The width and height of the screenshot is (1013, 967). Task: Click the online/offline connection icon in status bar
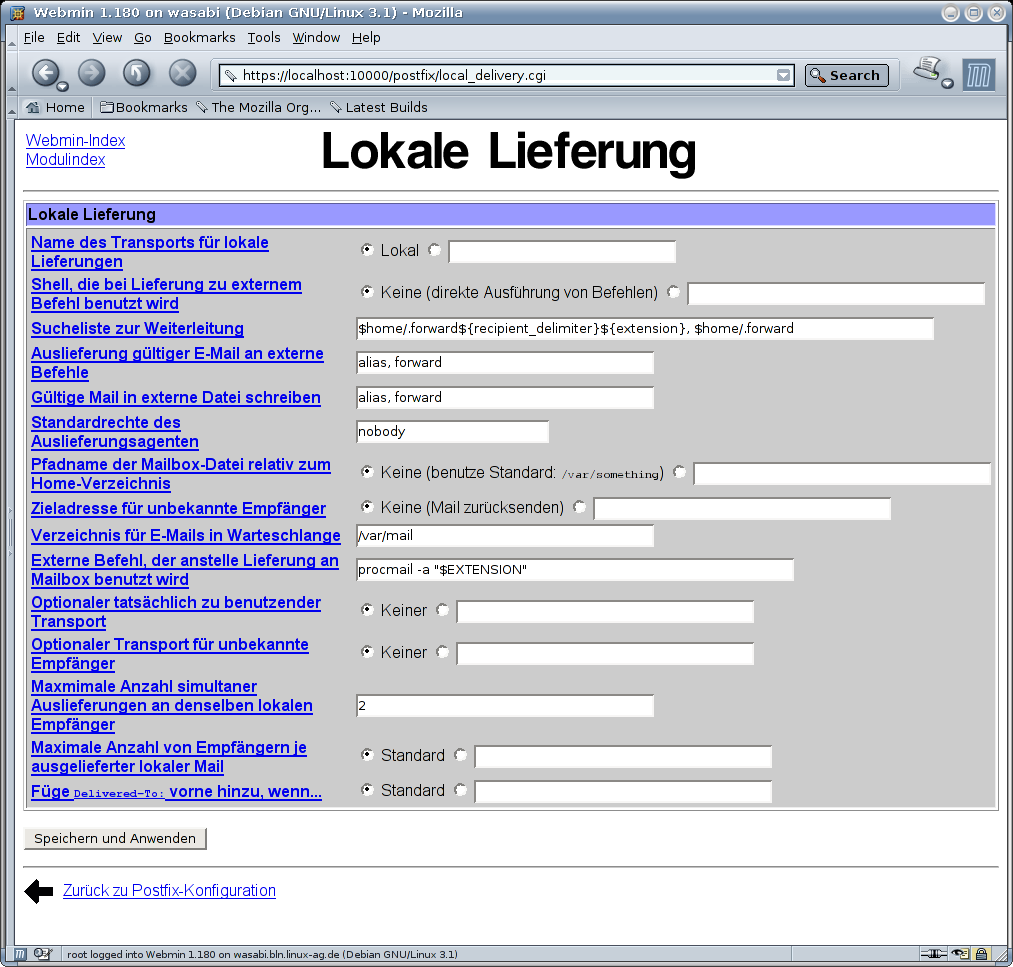coord(933,954)
